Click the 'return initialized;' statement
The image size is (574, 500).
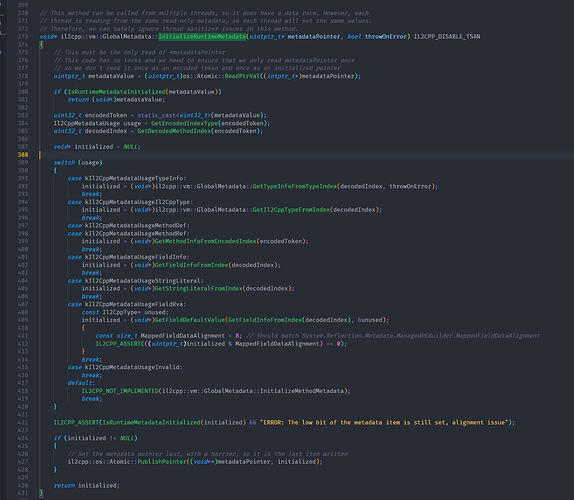[x=87, y=485]
